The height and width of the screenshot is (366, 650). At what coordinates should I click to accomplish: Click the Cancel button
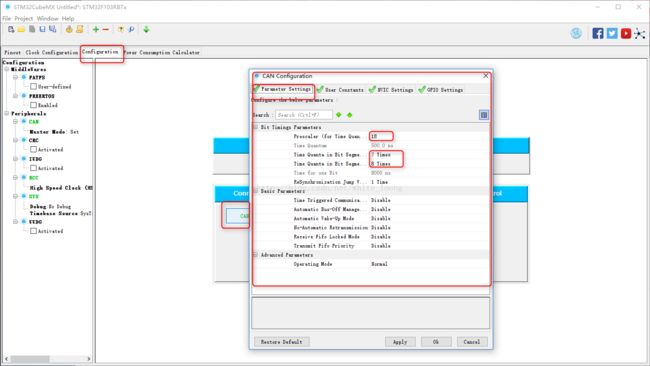472,342
